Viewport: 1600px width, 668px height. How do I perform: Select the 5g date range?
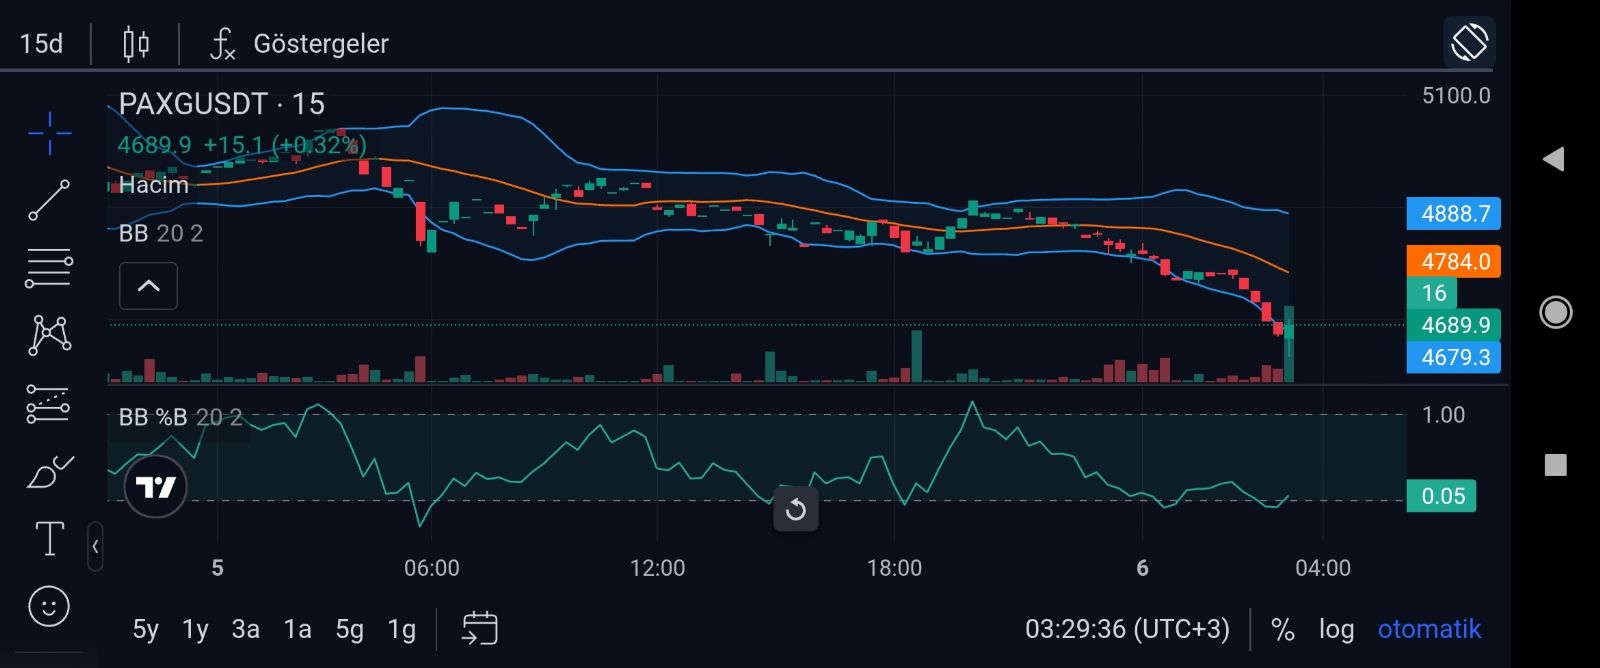(349, 629)
